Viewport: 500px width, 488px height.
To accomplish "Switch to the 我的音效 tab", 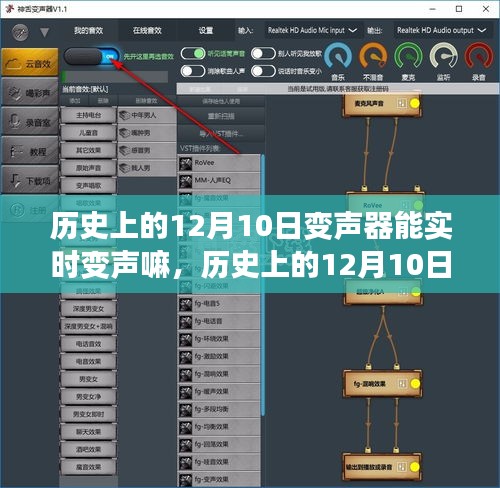I will click(89, 31).
